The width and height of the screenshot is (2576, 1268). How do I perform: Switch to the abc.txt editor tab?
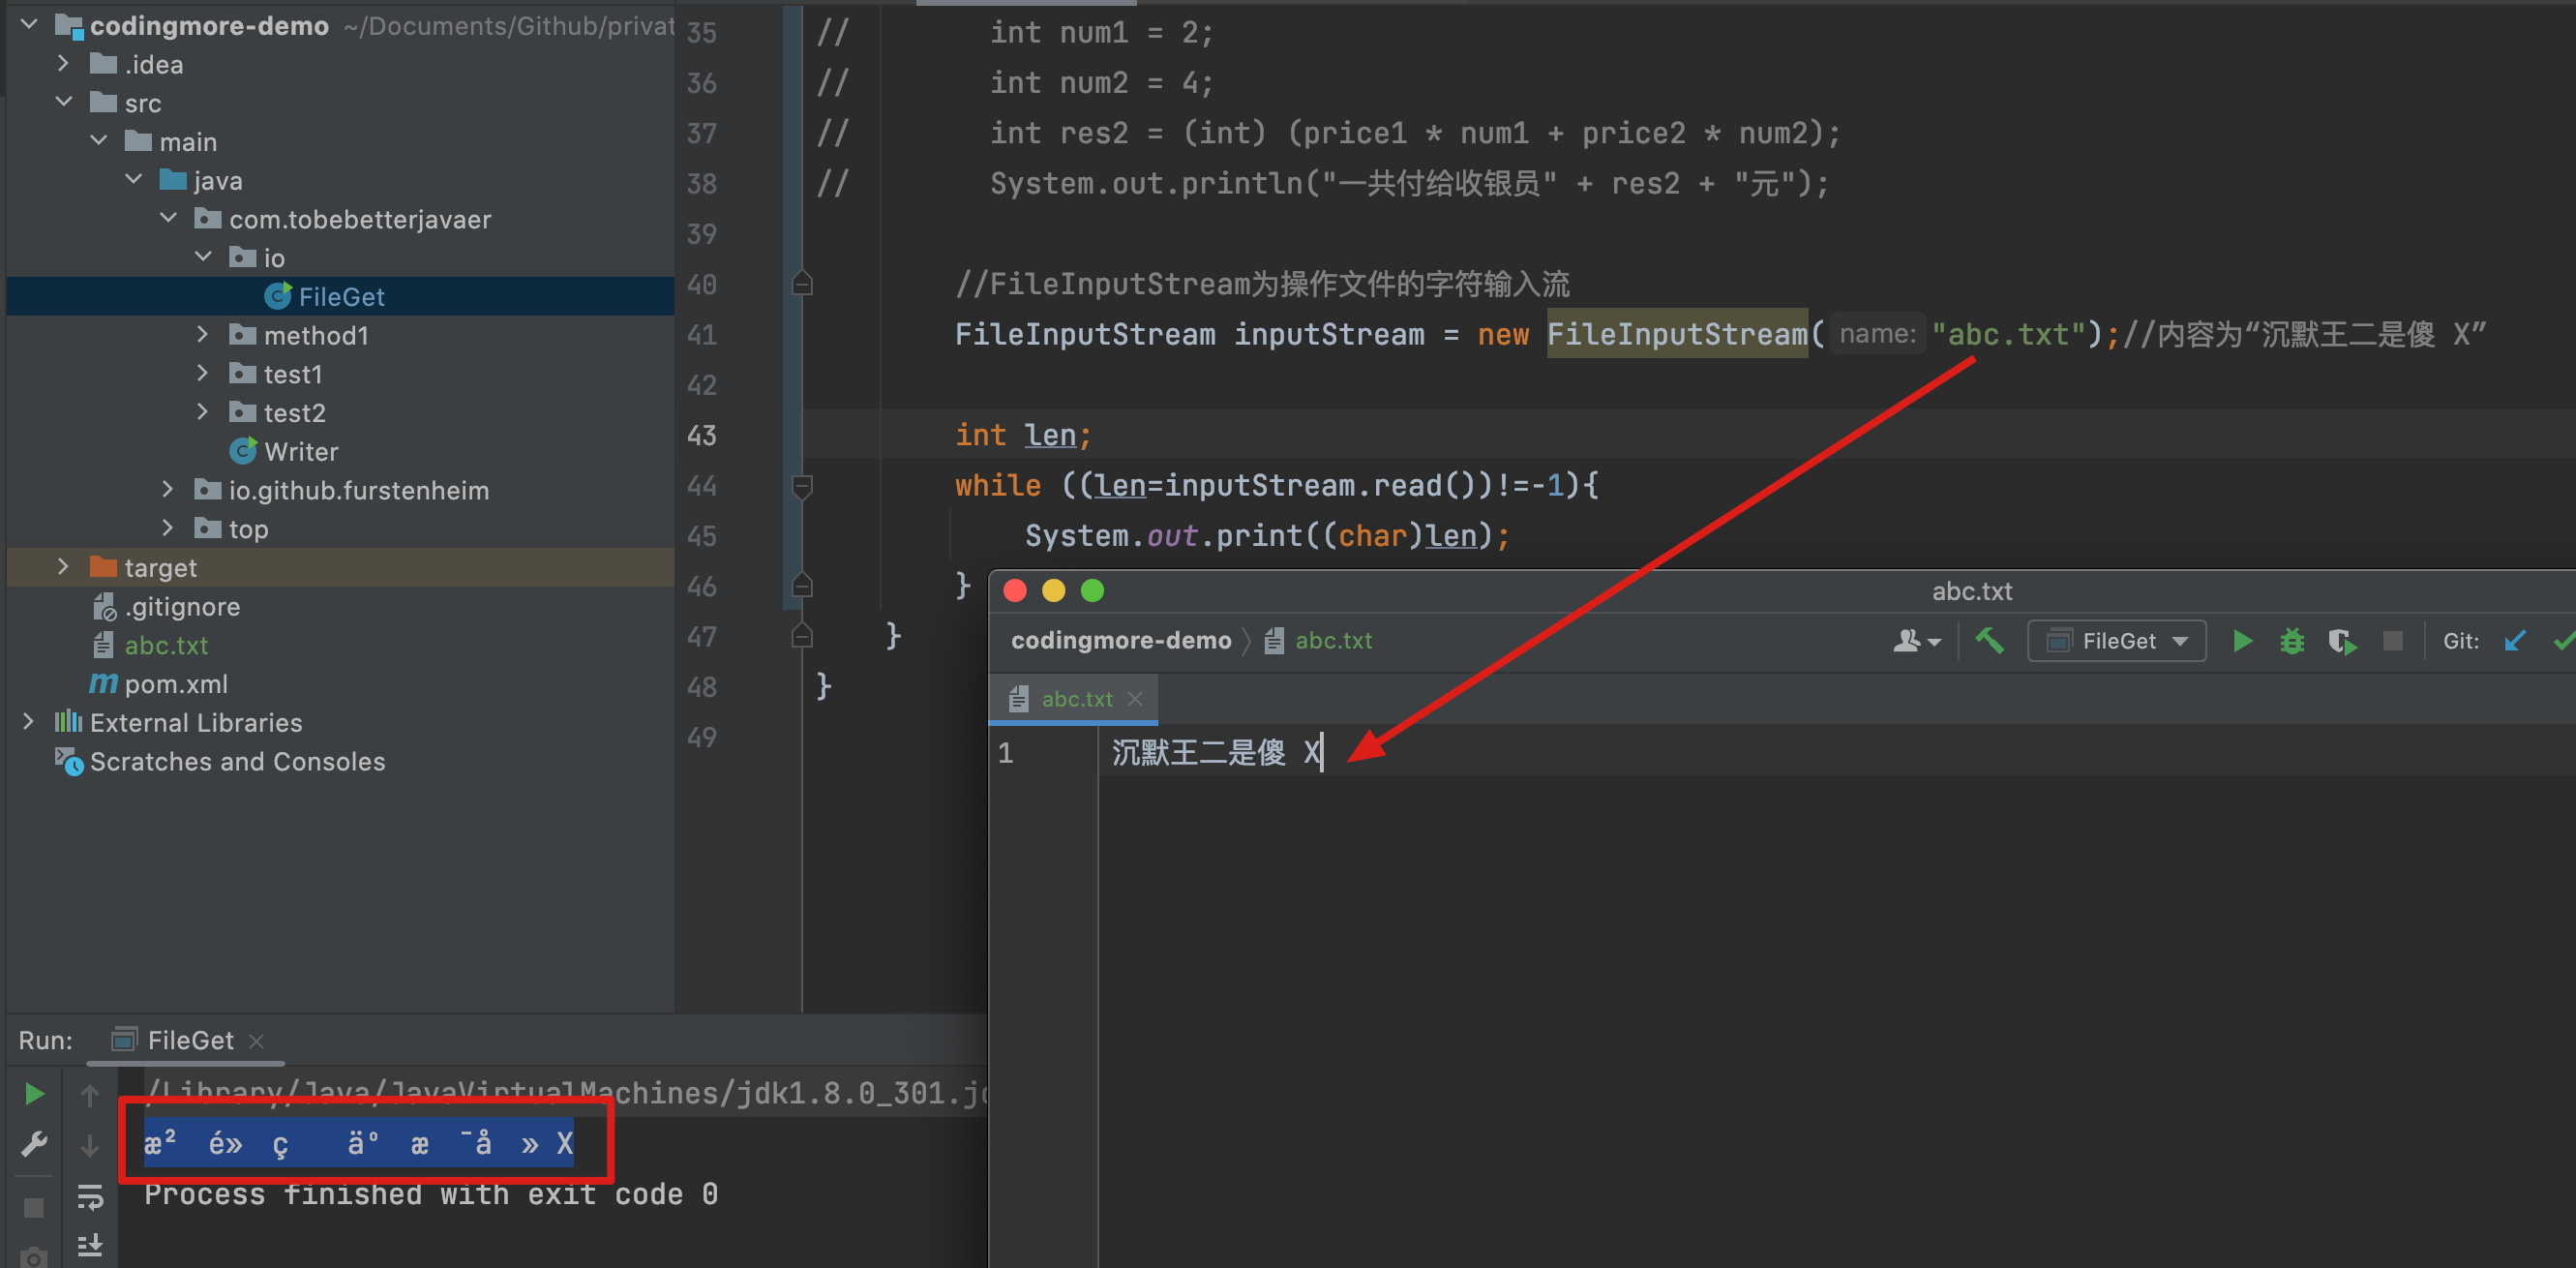(1075, 699)
